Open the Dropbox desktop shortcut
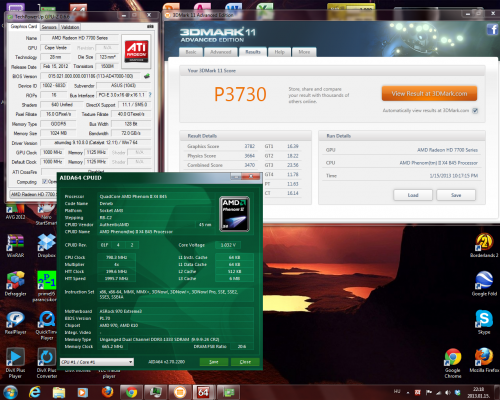 (x=46, y=246)
